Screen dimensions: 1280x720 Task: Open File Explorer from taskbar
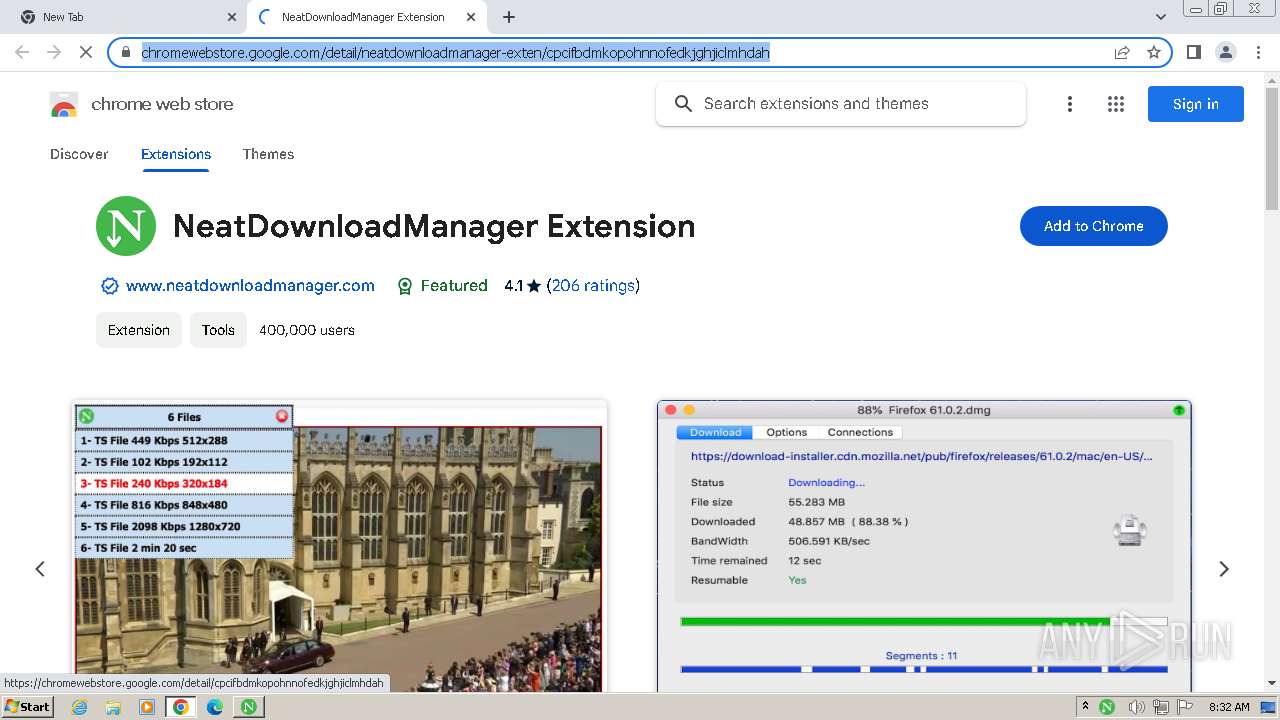[113, 707]
